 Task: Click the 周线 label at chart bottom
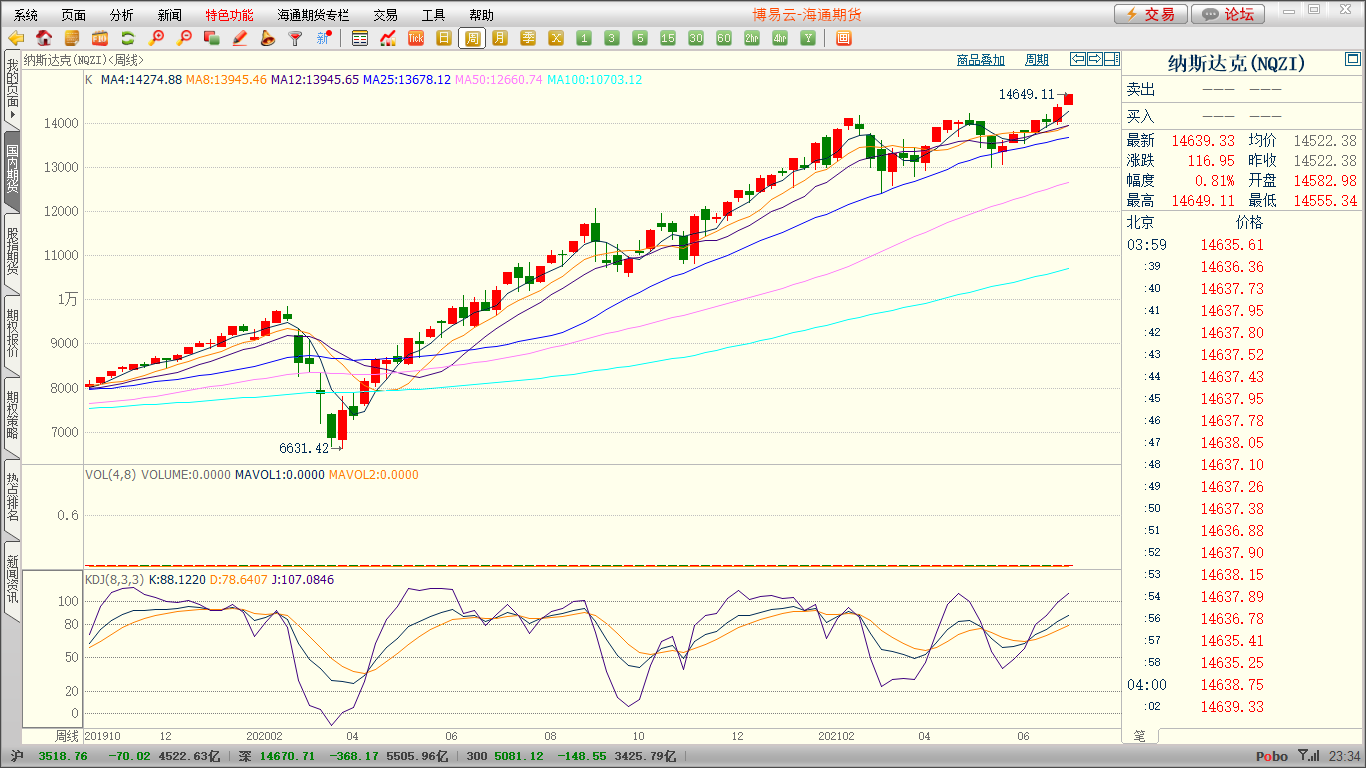(x=66, y=736)
